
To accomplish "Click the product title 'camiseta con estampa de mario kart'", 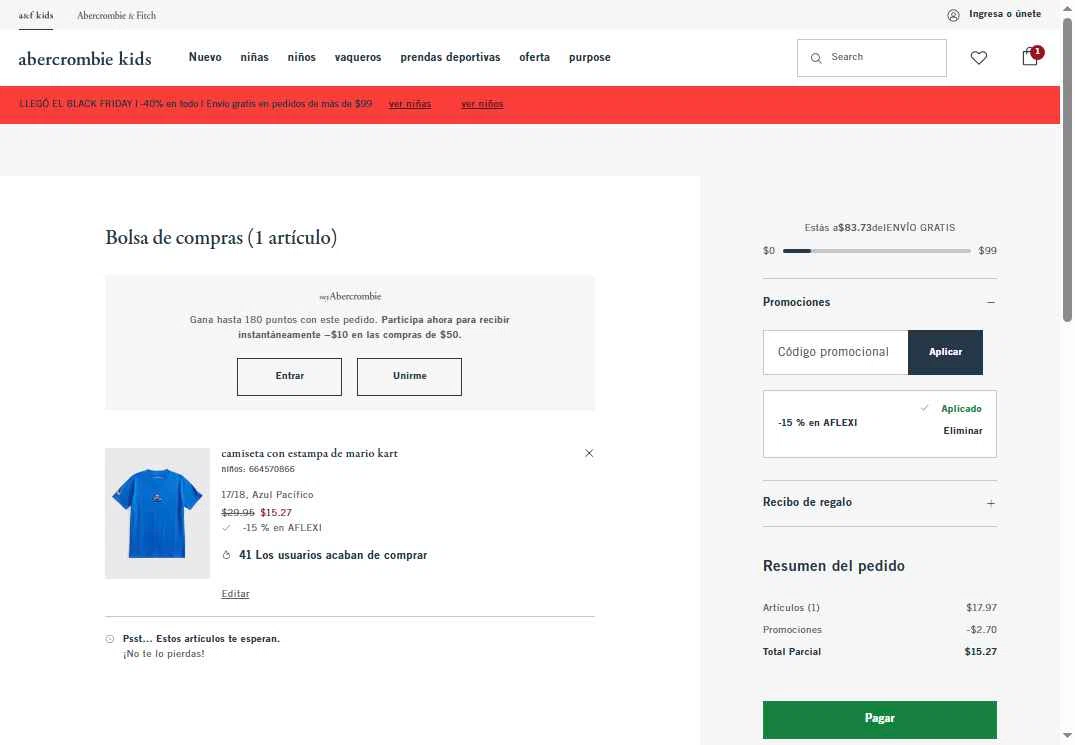I will pyautogui.click(x=309, y=453).
